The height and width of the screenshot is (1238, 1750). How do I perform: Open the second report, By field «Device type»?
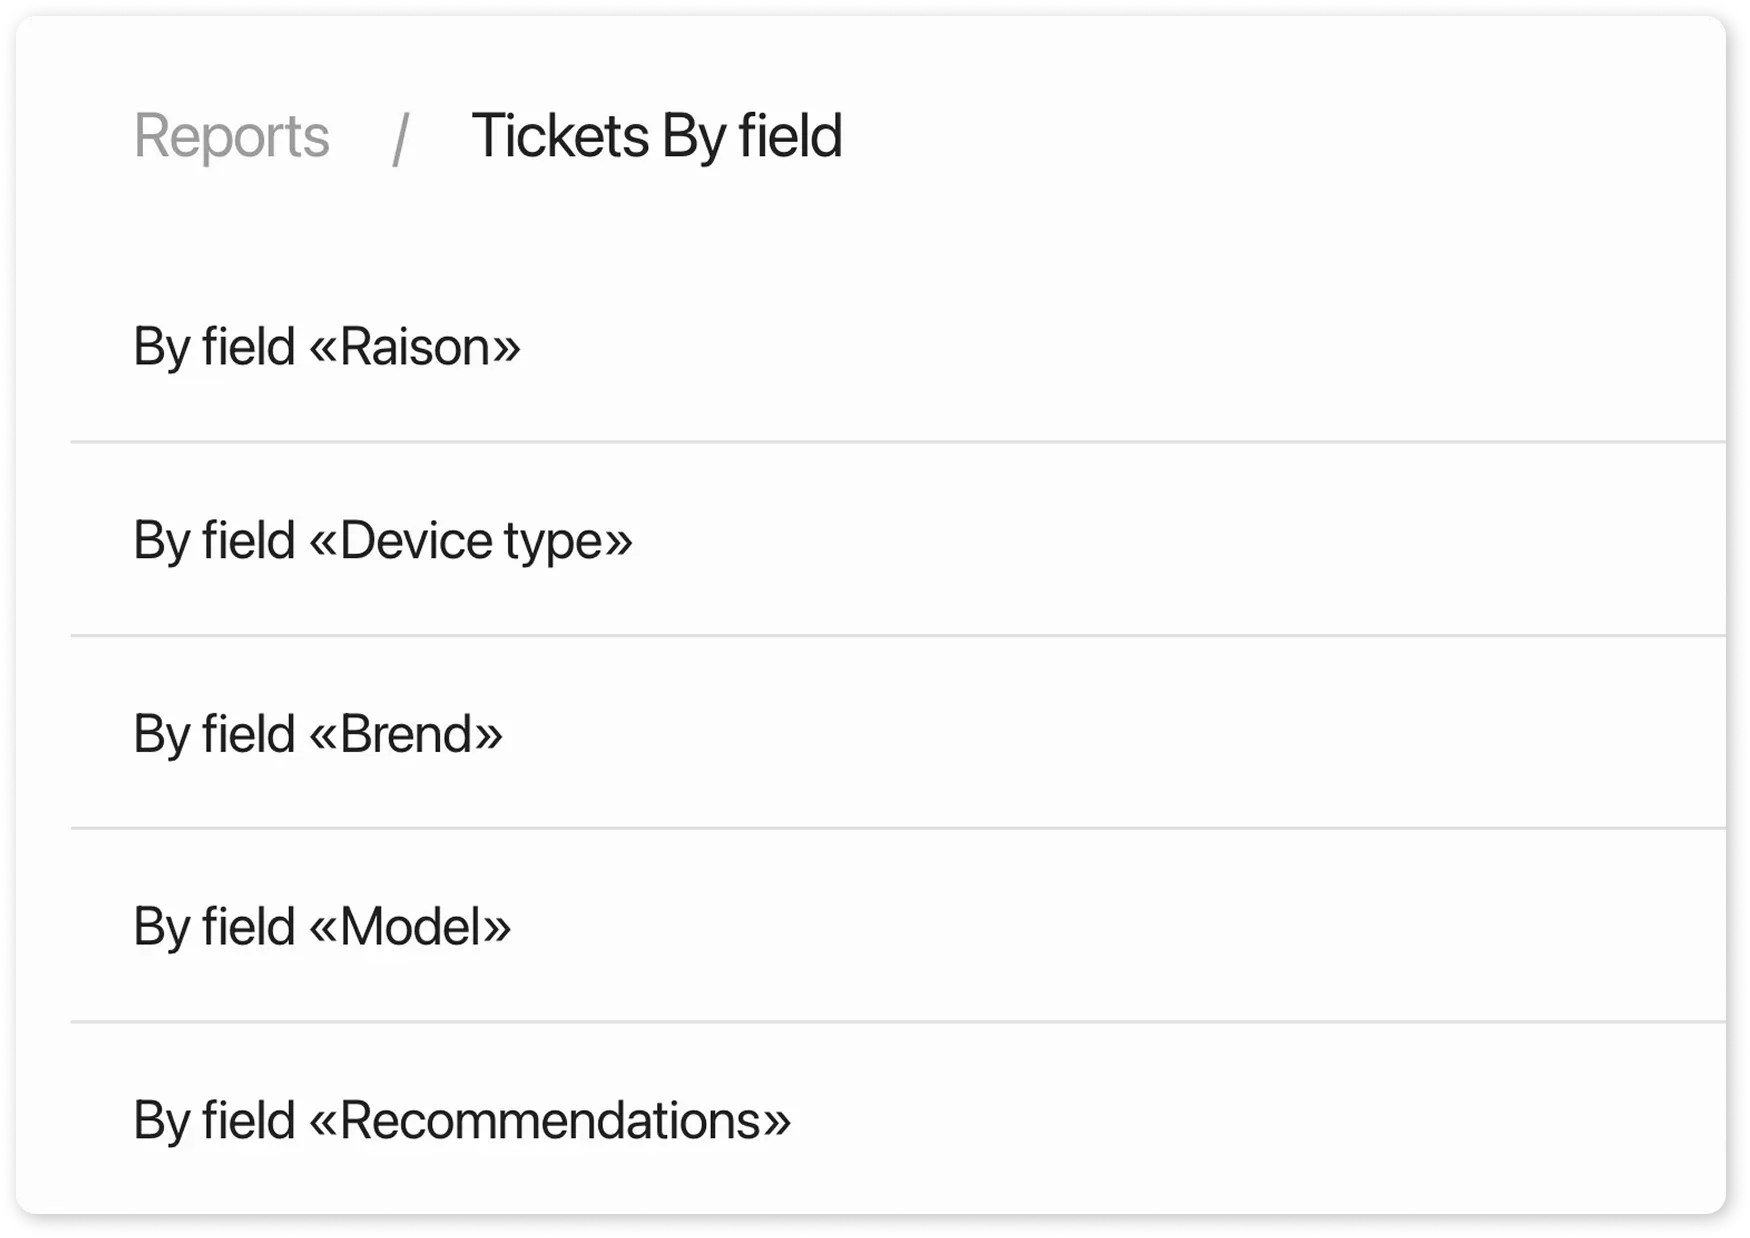point(383,540)
